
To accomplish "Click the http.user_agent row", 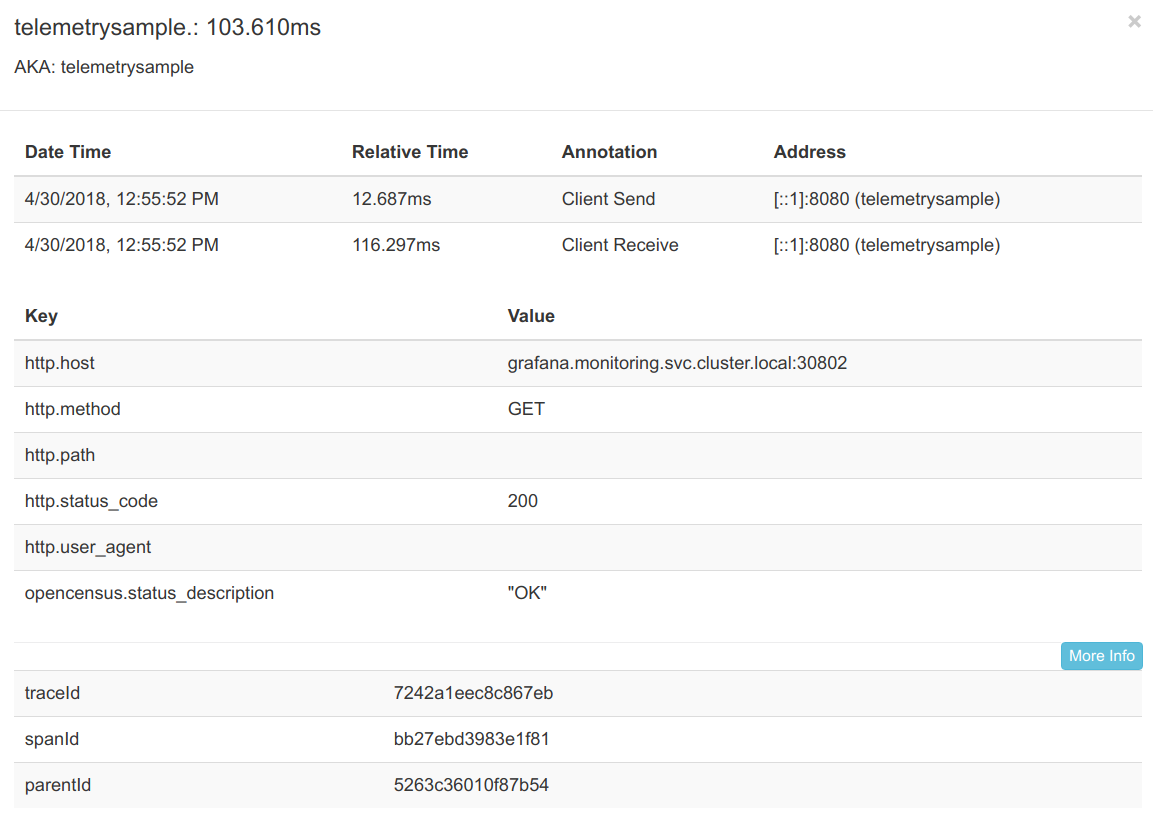I will 578,547.
